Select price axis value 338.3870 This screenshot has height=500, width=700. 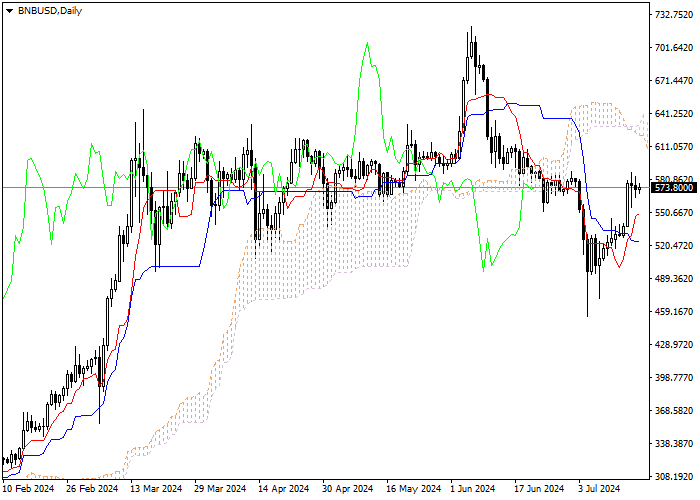(674, 444)
